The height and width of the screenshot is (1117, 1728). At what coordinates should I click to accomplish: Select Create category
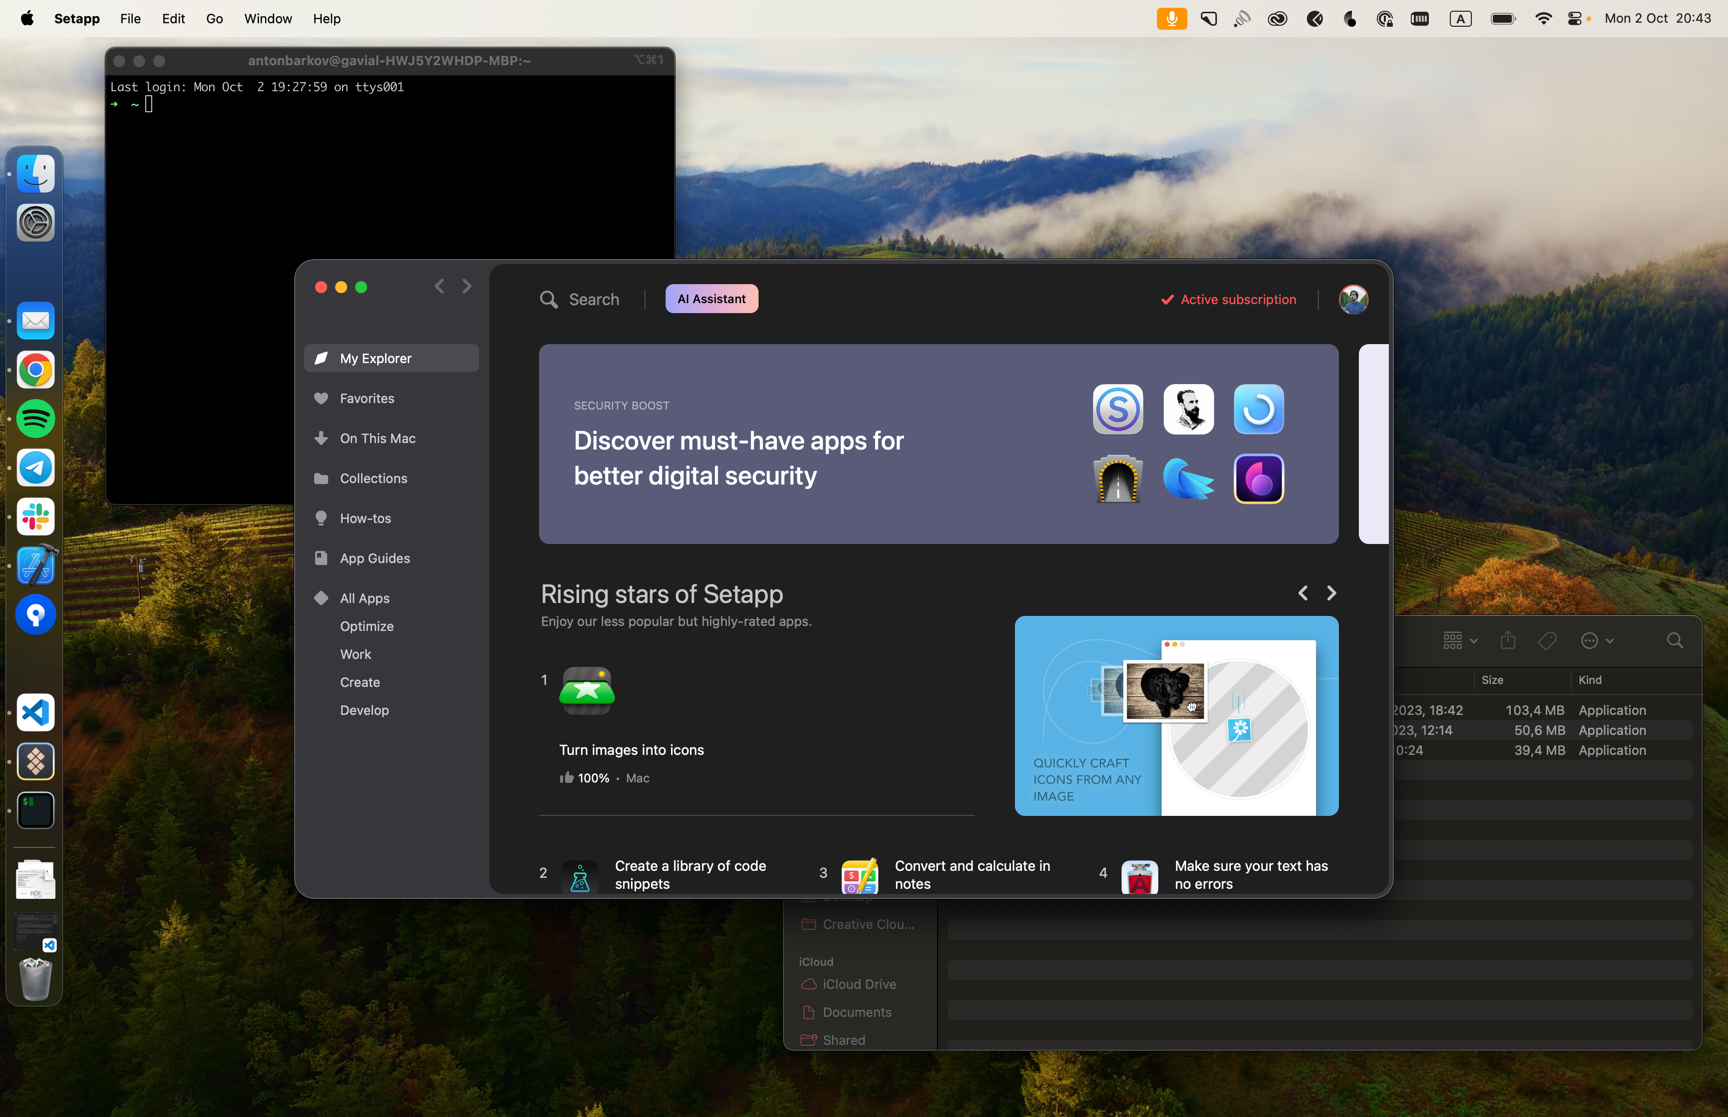pos(359,682)
